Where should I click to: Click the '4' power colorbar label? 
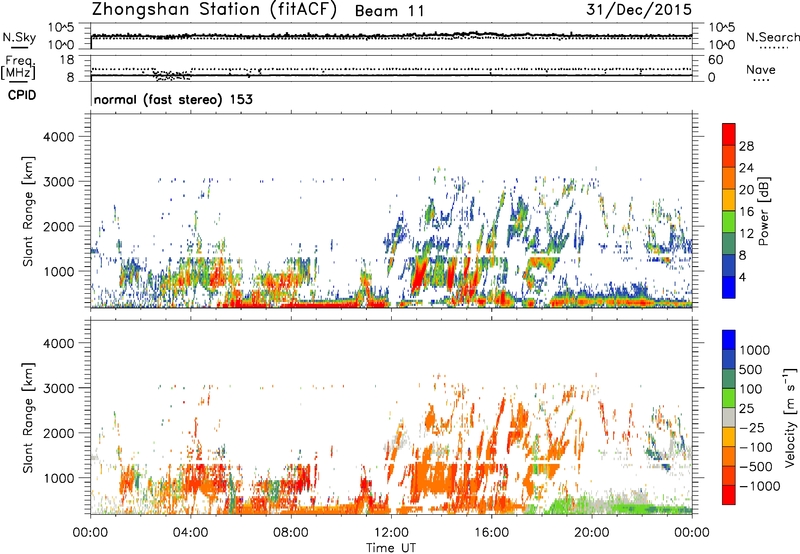point(743,277)
